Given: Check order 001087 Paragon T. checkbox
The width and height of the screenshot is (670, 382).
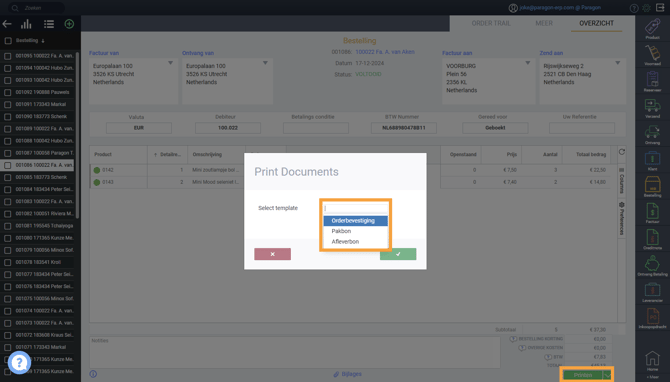Looking at the screenshot, I should point(8,153).
